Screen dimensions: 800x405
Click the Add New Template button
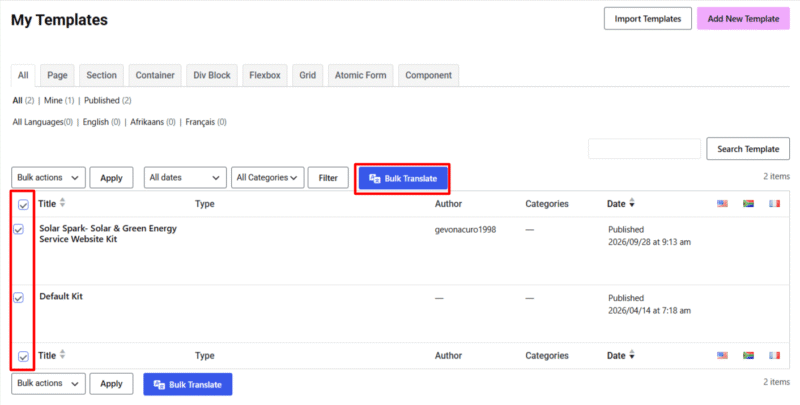(743, 18)
